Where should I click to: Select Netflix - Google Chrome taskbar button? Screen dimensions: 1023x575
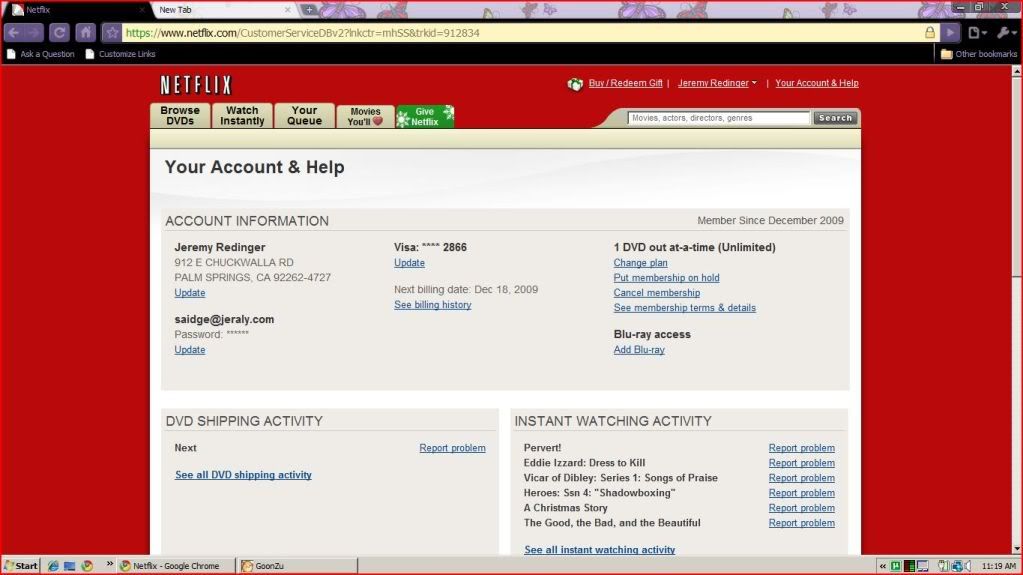click(x=175, y=566)
